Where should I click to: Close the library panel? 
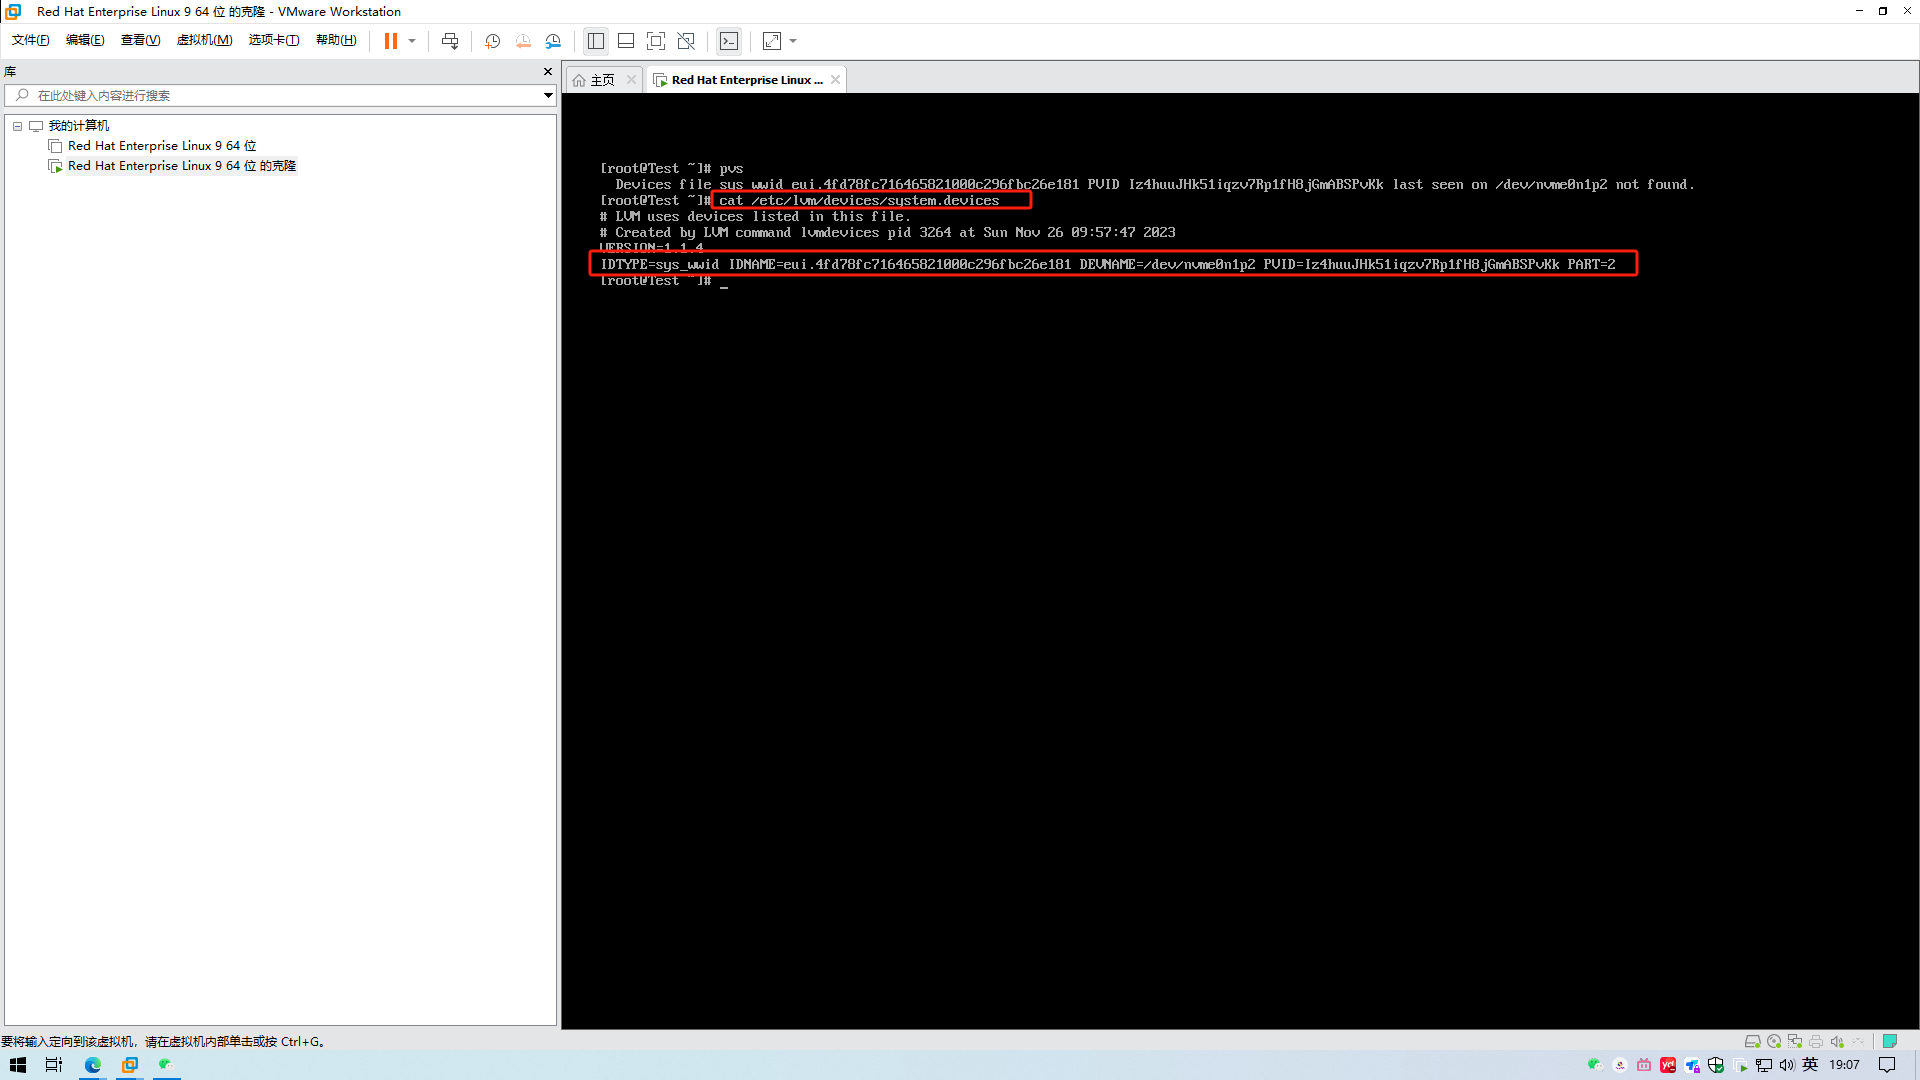pyautogui.click(x=548, y=71)
